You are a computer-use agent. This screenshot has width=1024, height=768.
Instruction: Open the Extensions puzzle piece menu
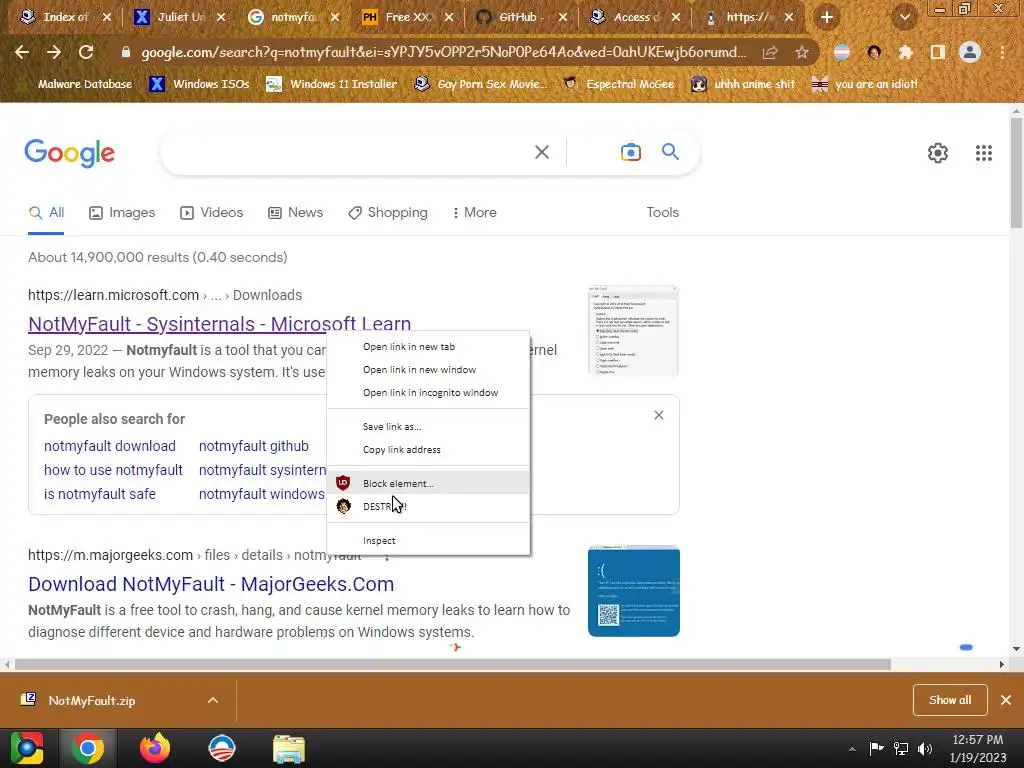pos(905,52)
